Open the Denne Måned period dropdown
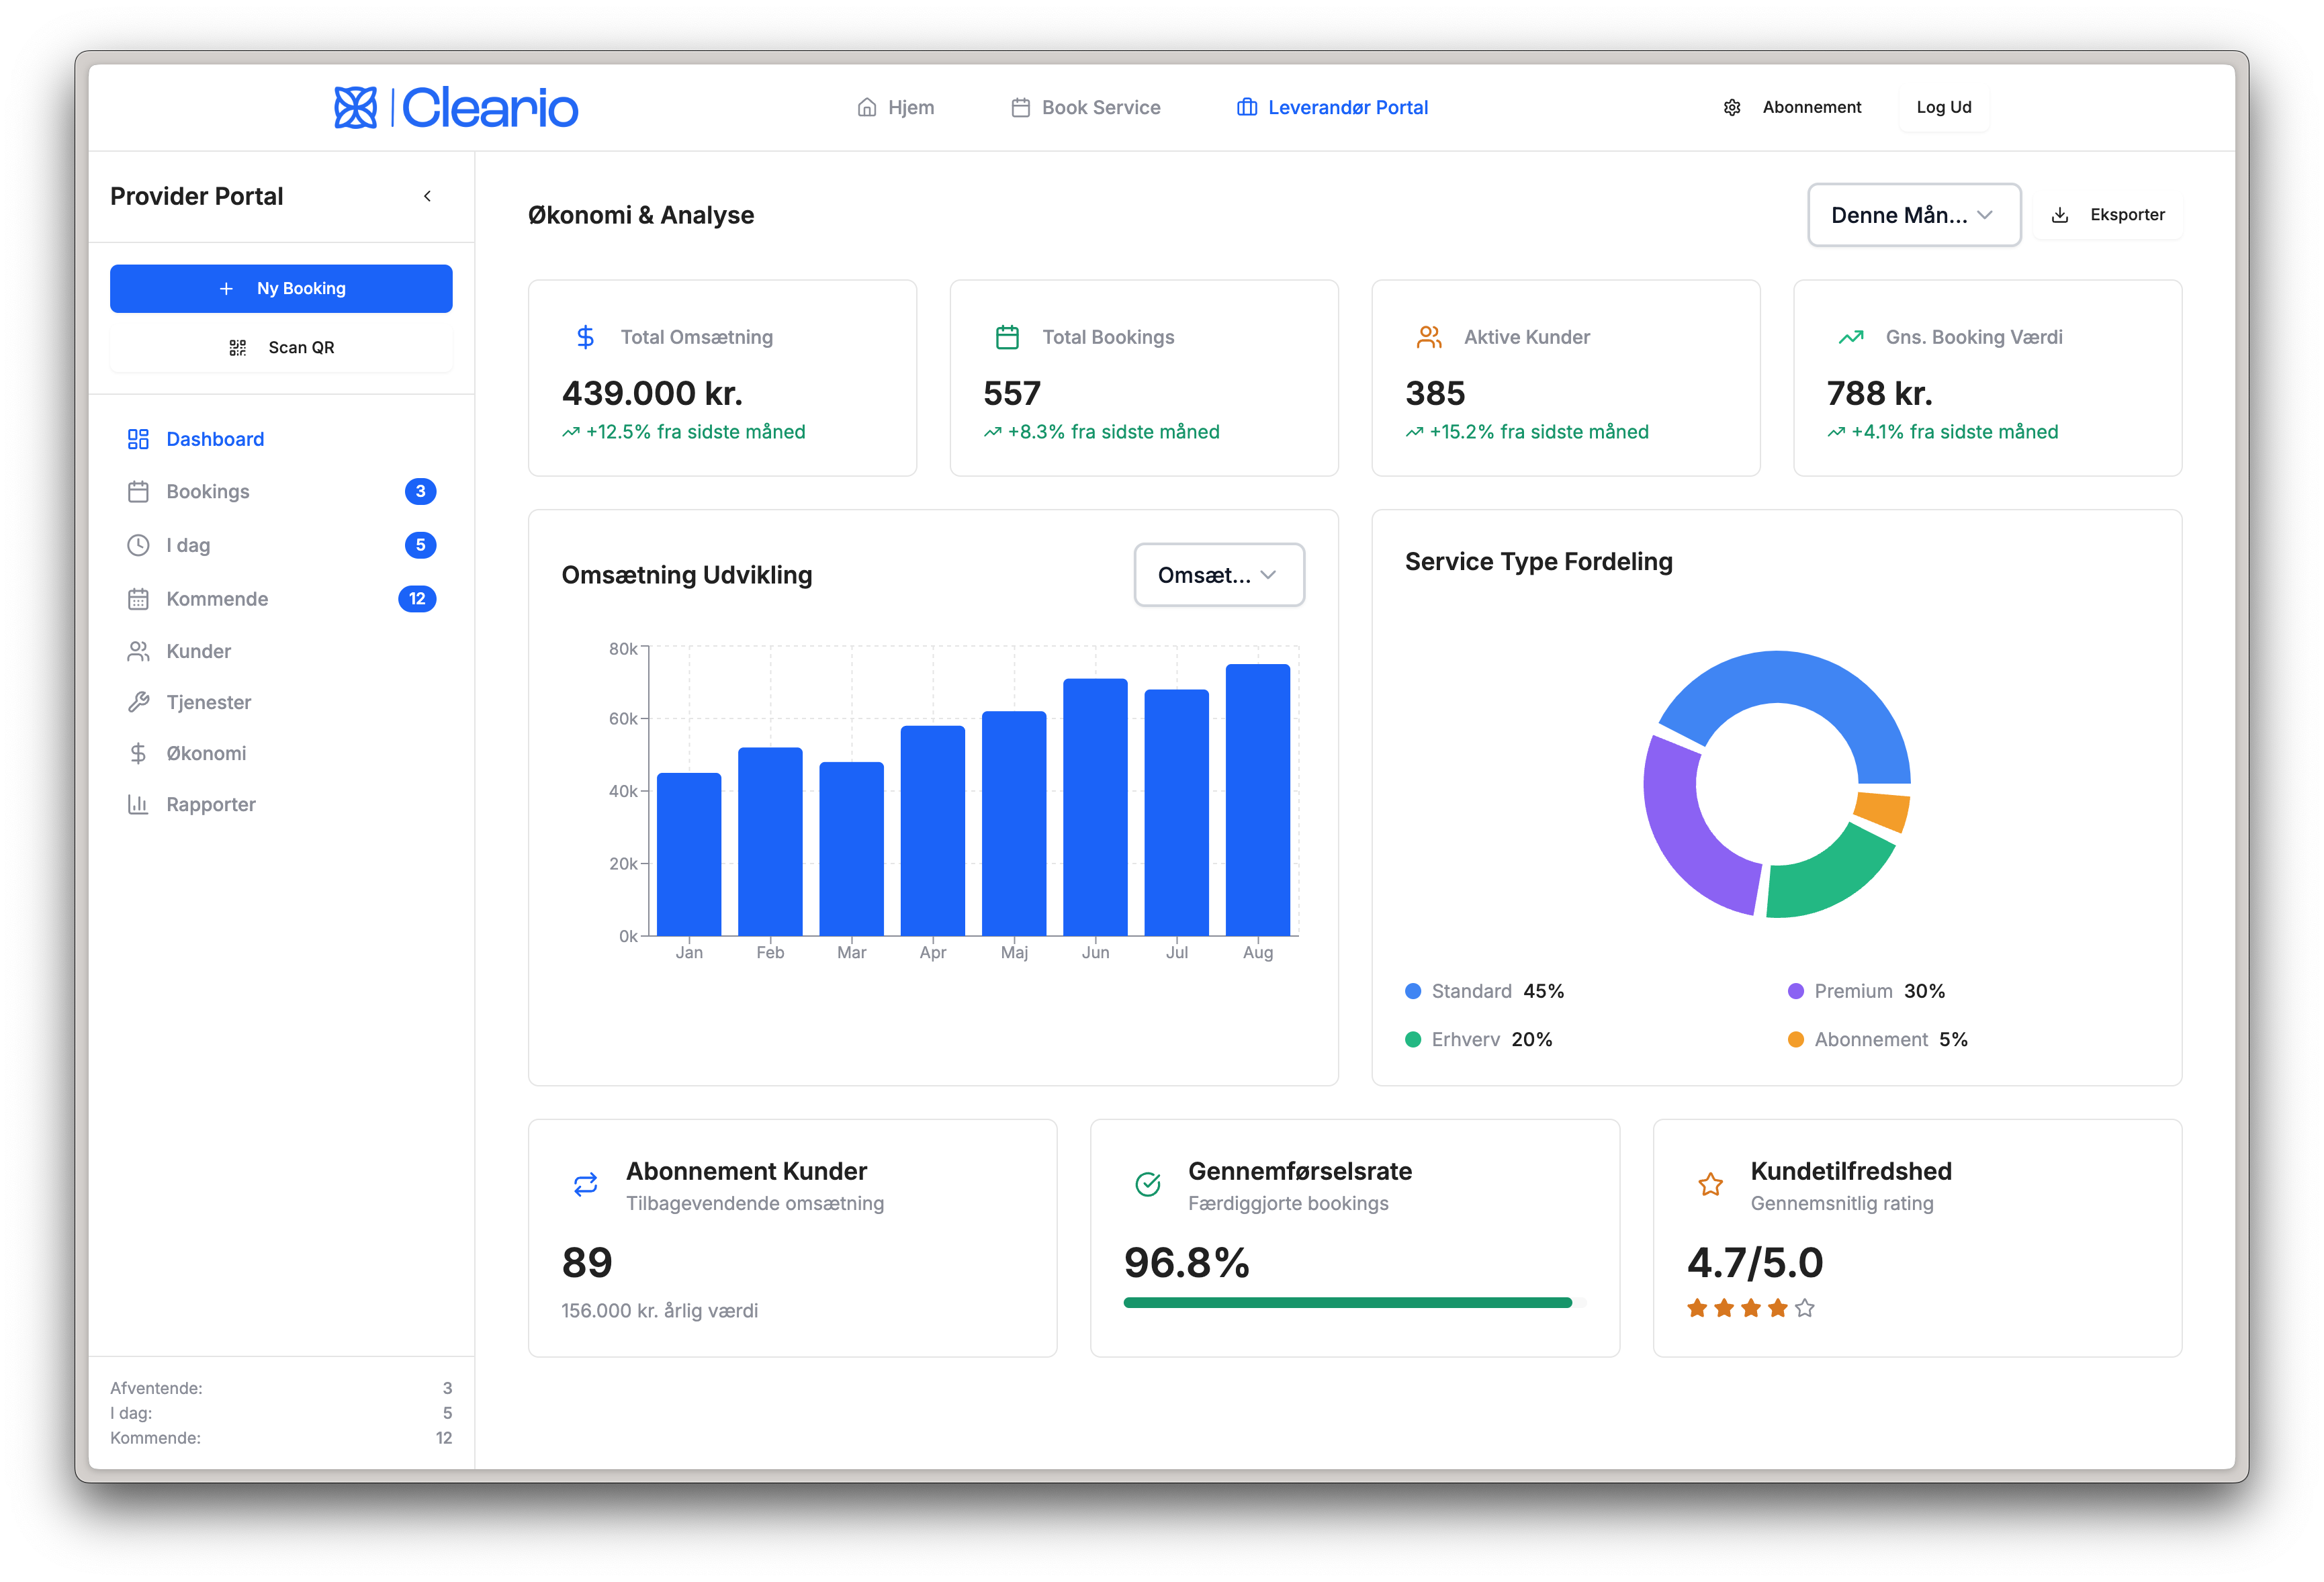This screenshot has height=1582, width=2324. pyautogui.click(x=1913, y=215)
